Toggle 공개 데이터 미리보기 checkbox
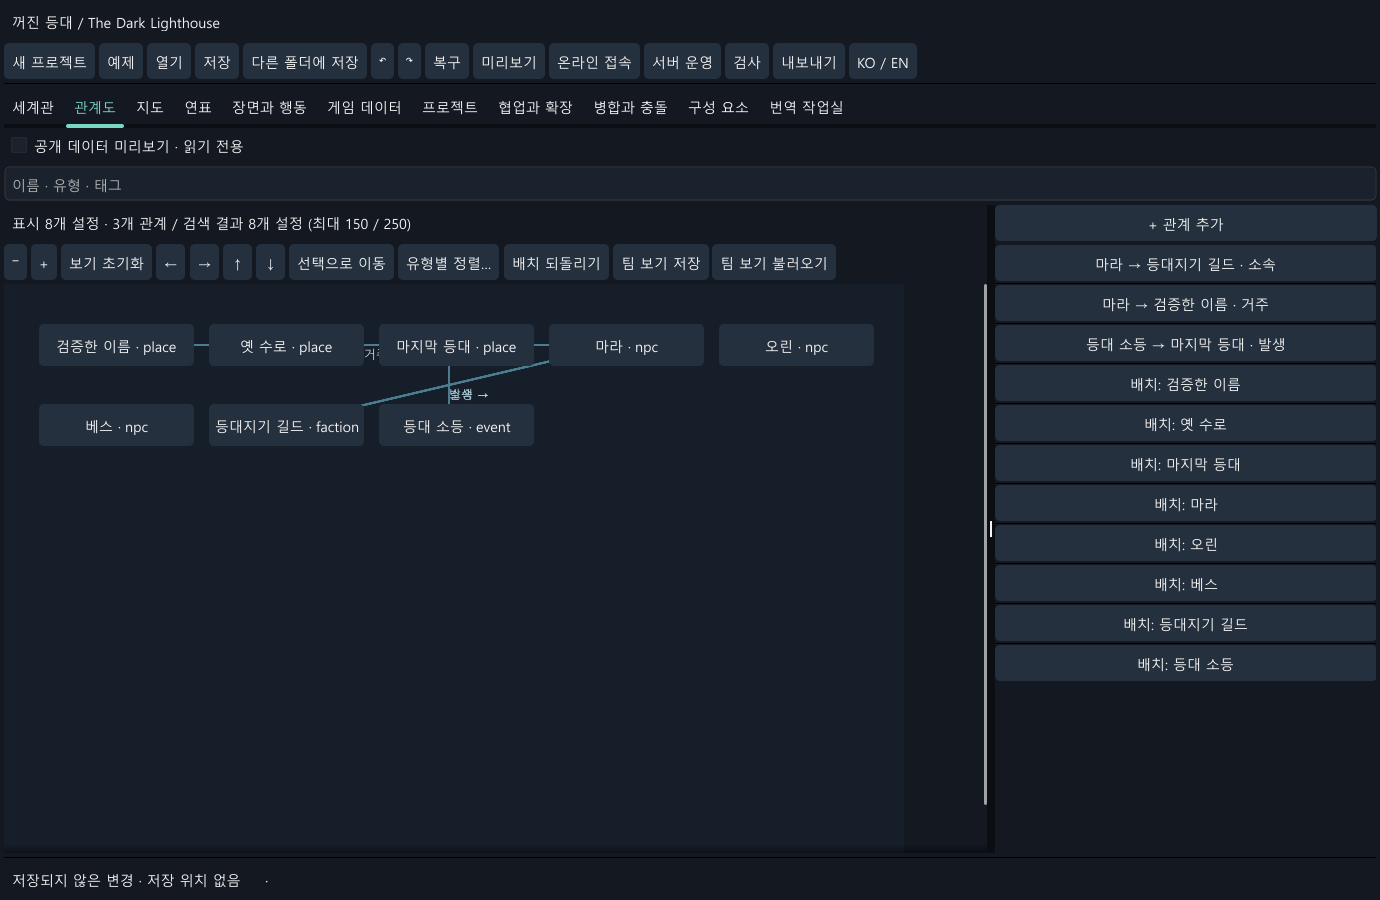Screen dimensions: 1380x900 (x=19, y=146)
